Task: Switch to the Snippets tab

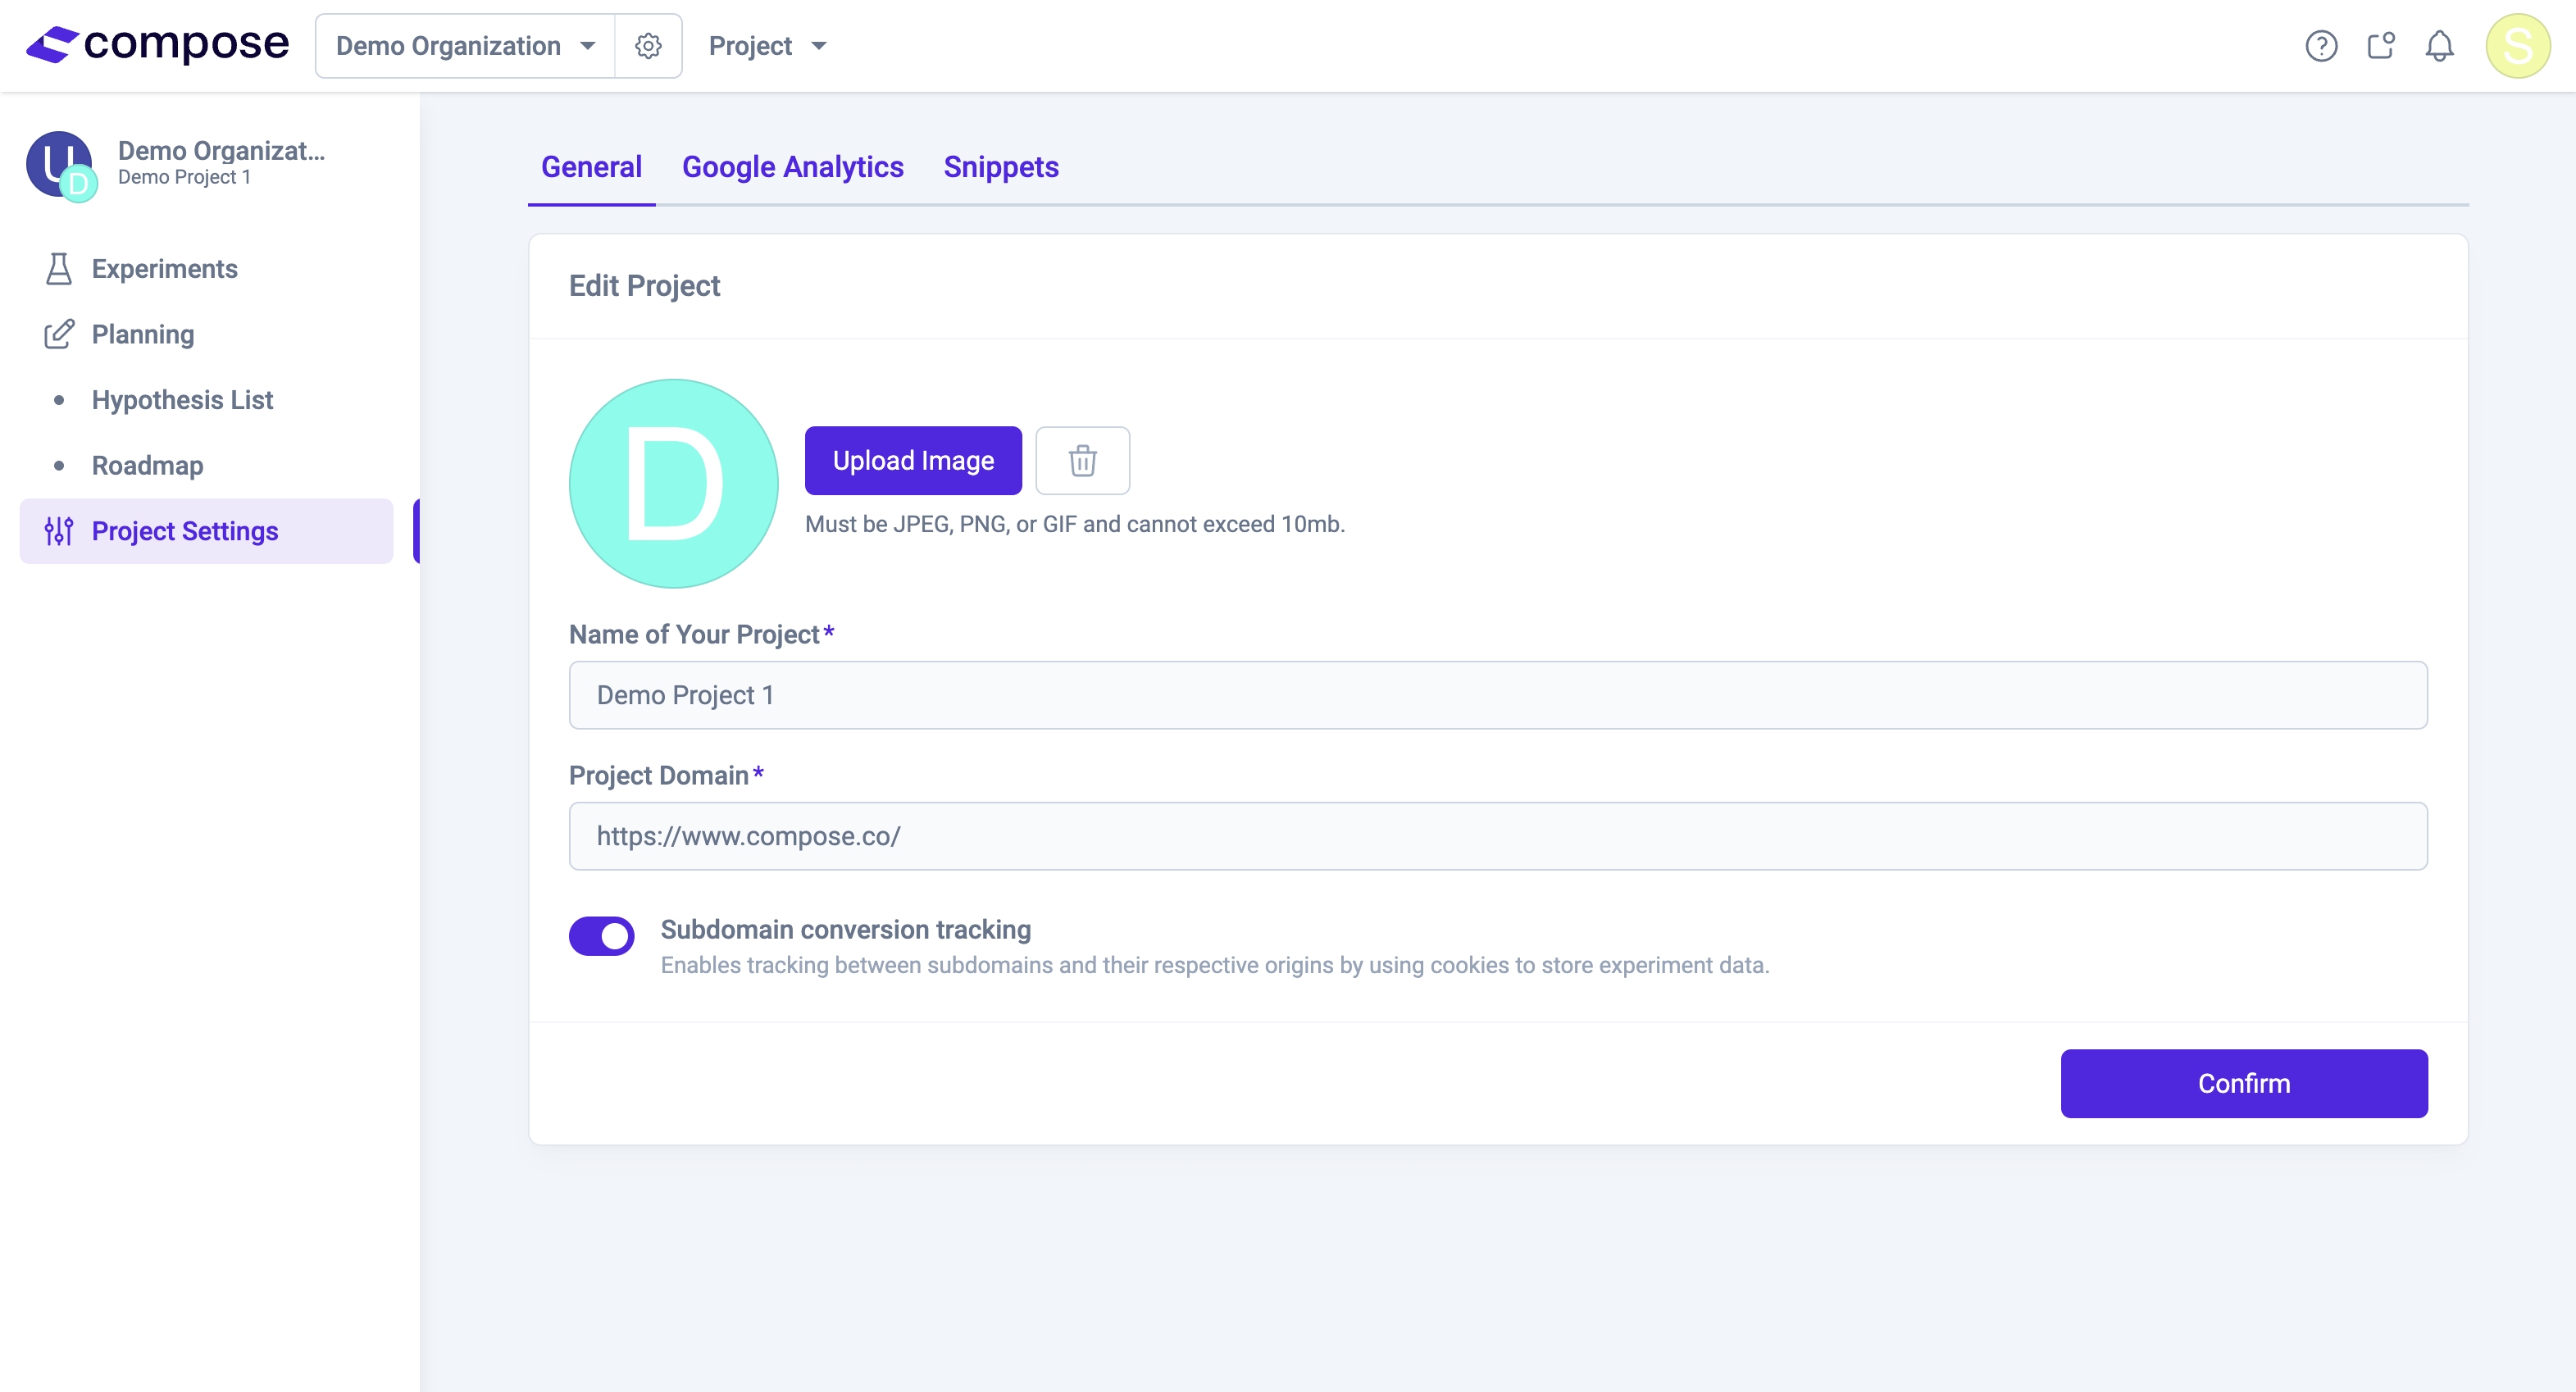Action: click(x=1000, y=167)
